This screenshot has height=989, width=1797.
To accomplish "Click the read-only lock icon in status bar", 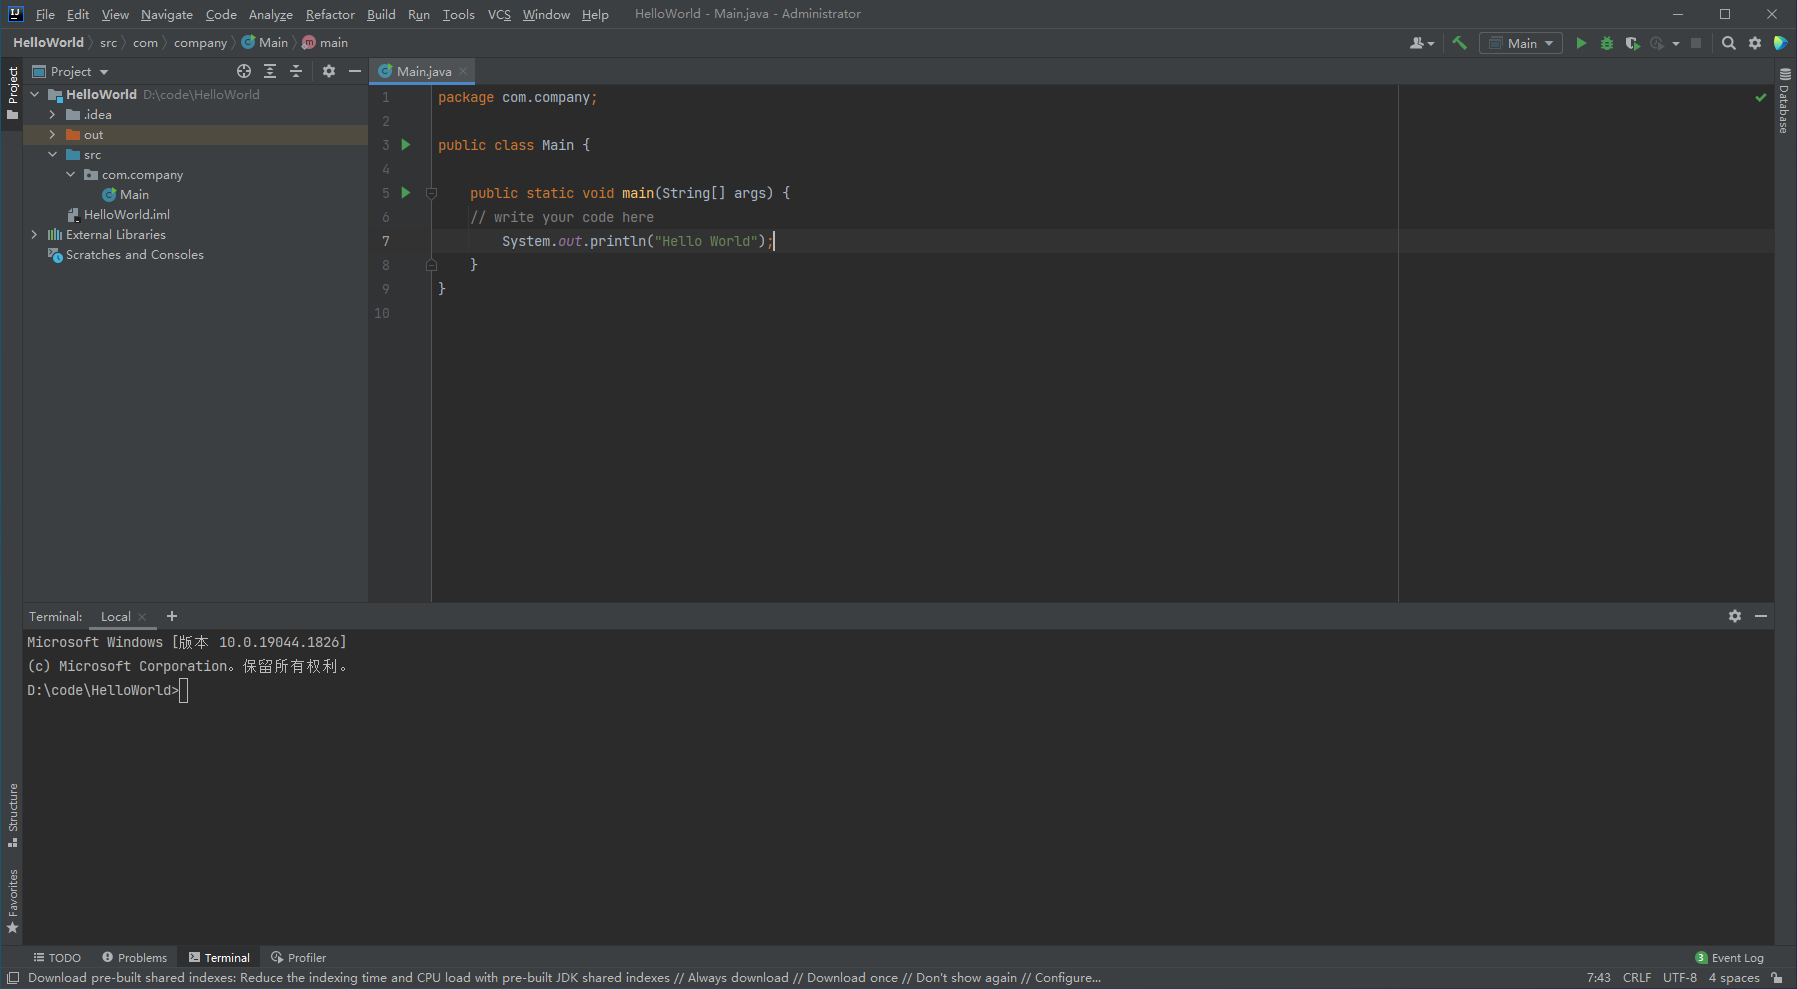I will tap(1777, 978).
